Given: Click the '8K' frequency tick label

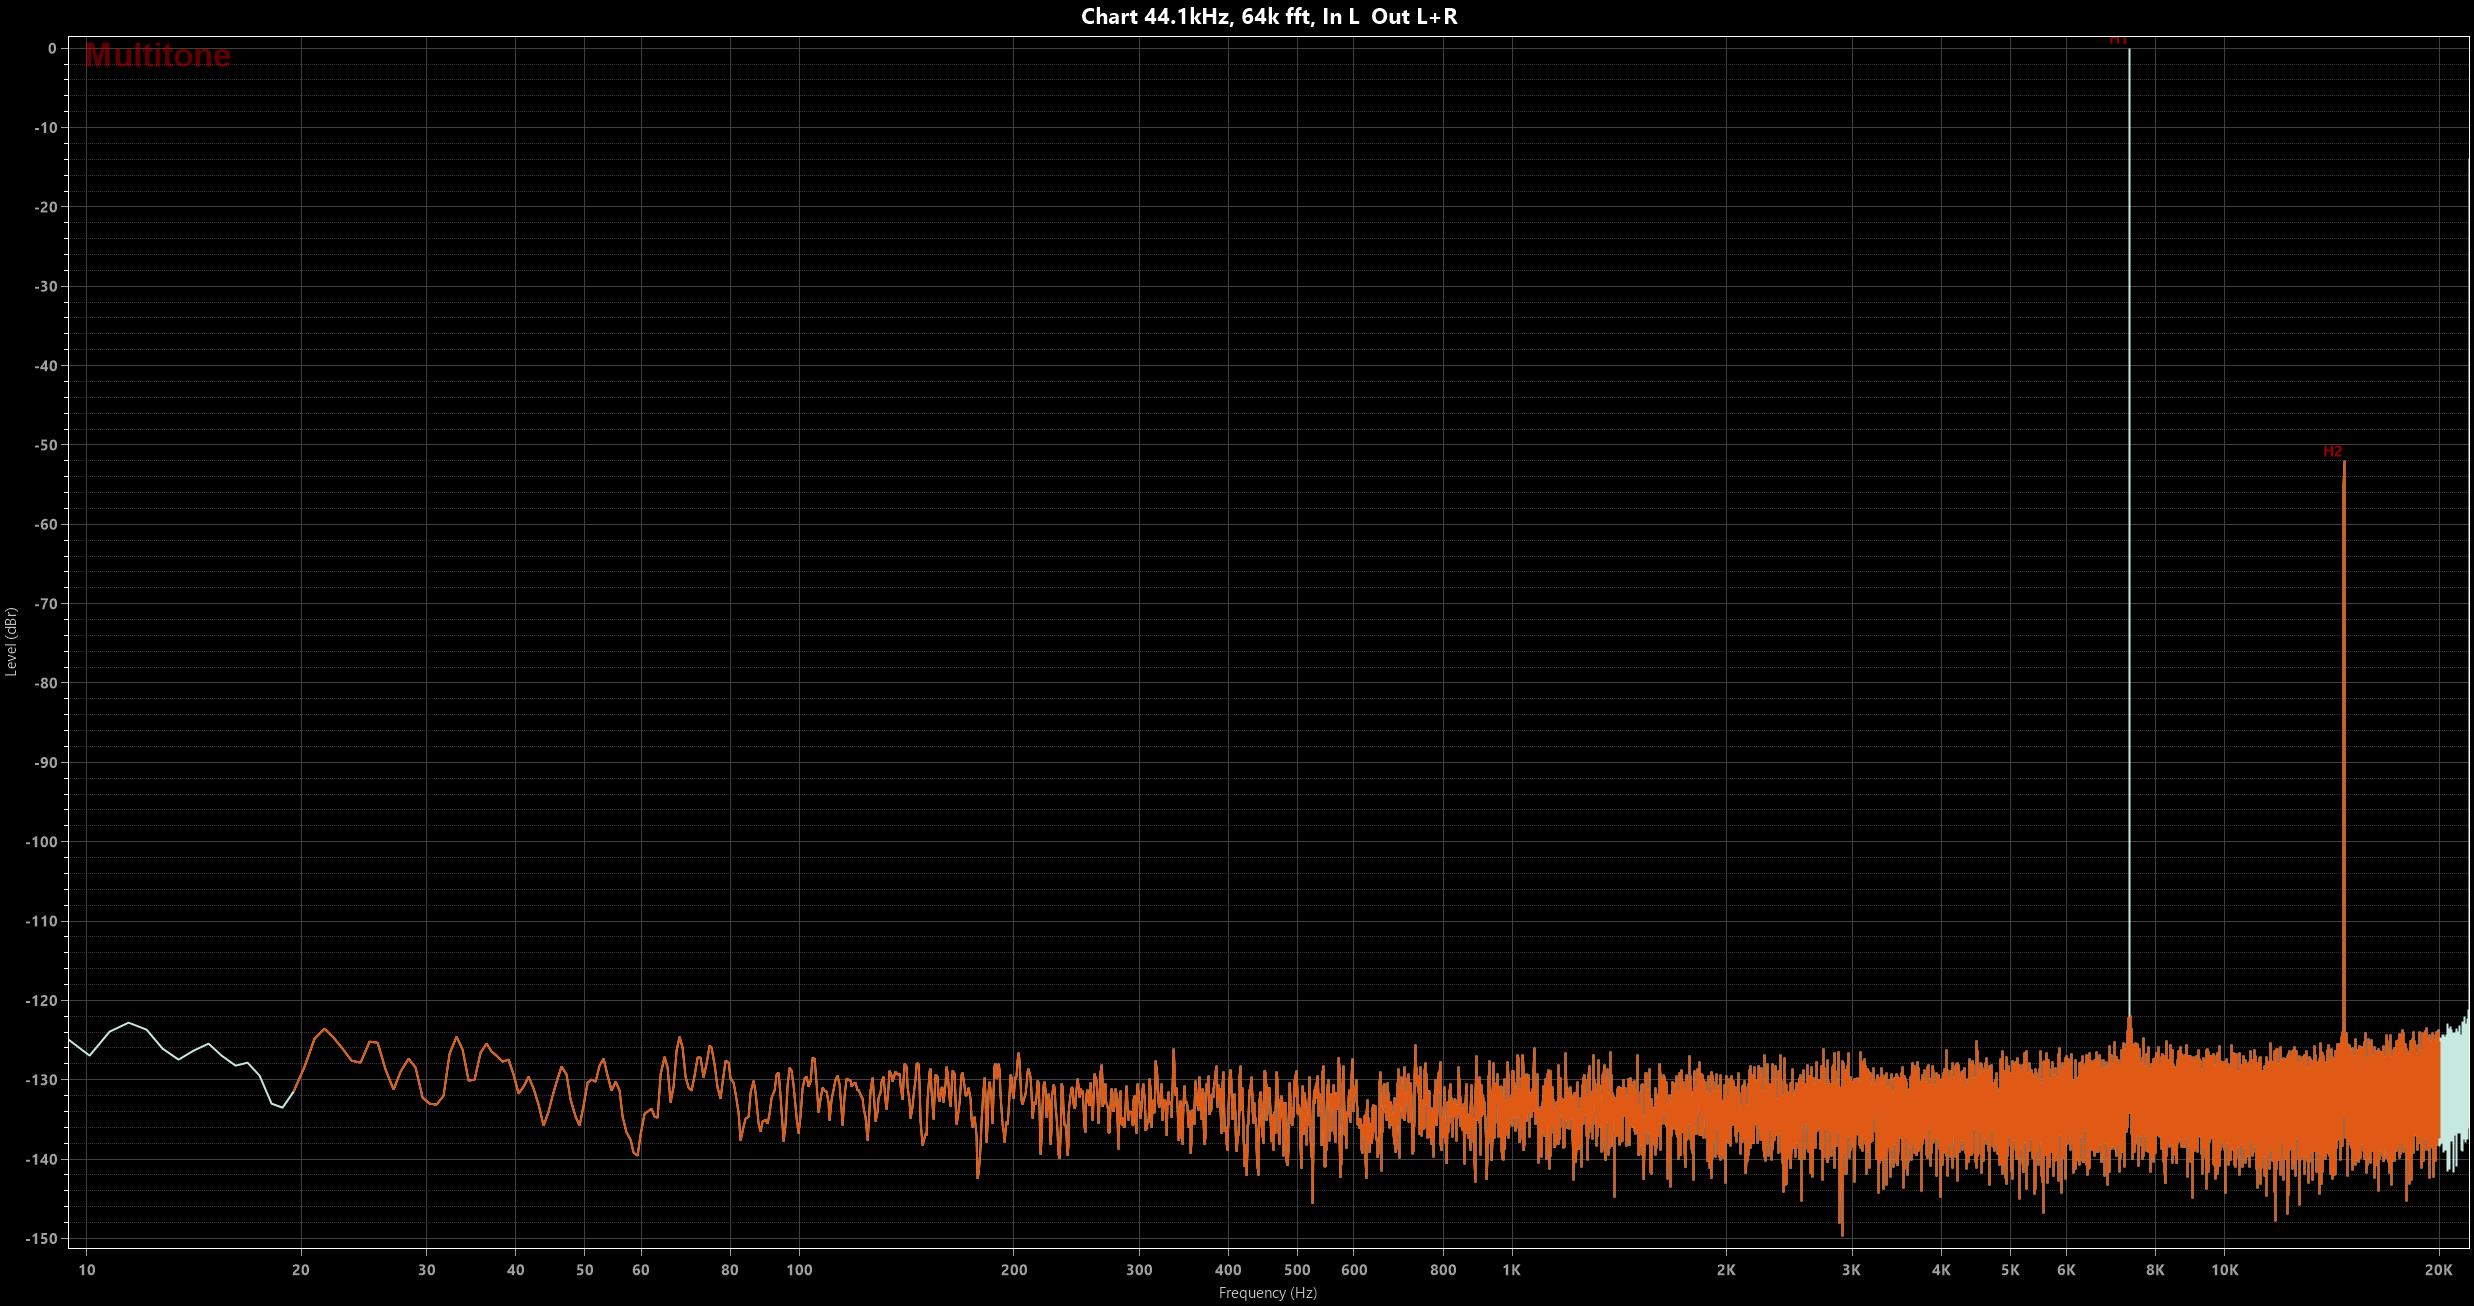Looking at the screenshot, I should tap(2155, 1271).
